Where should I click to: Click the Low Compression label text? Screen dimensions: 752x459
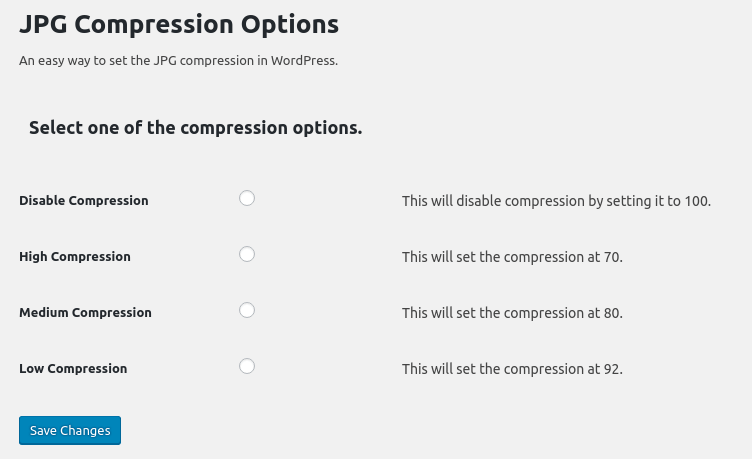pos(73,369)
